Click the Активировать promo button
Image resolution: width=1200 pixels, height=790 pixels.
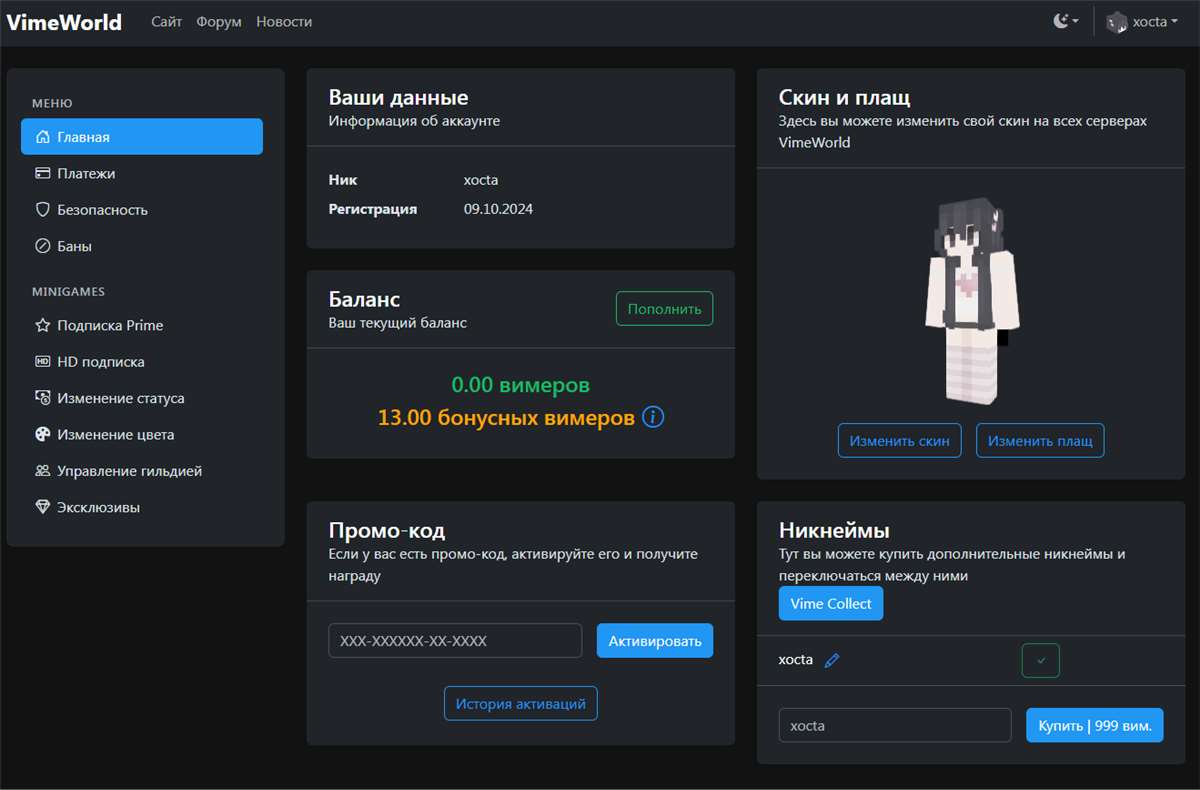click(x=655, y=641)
